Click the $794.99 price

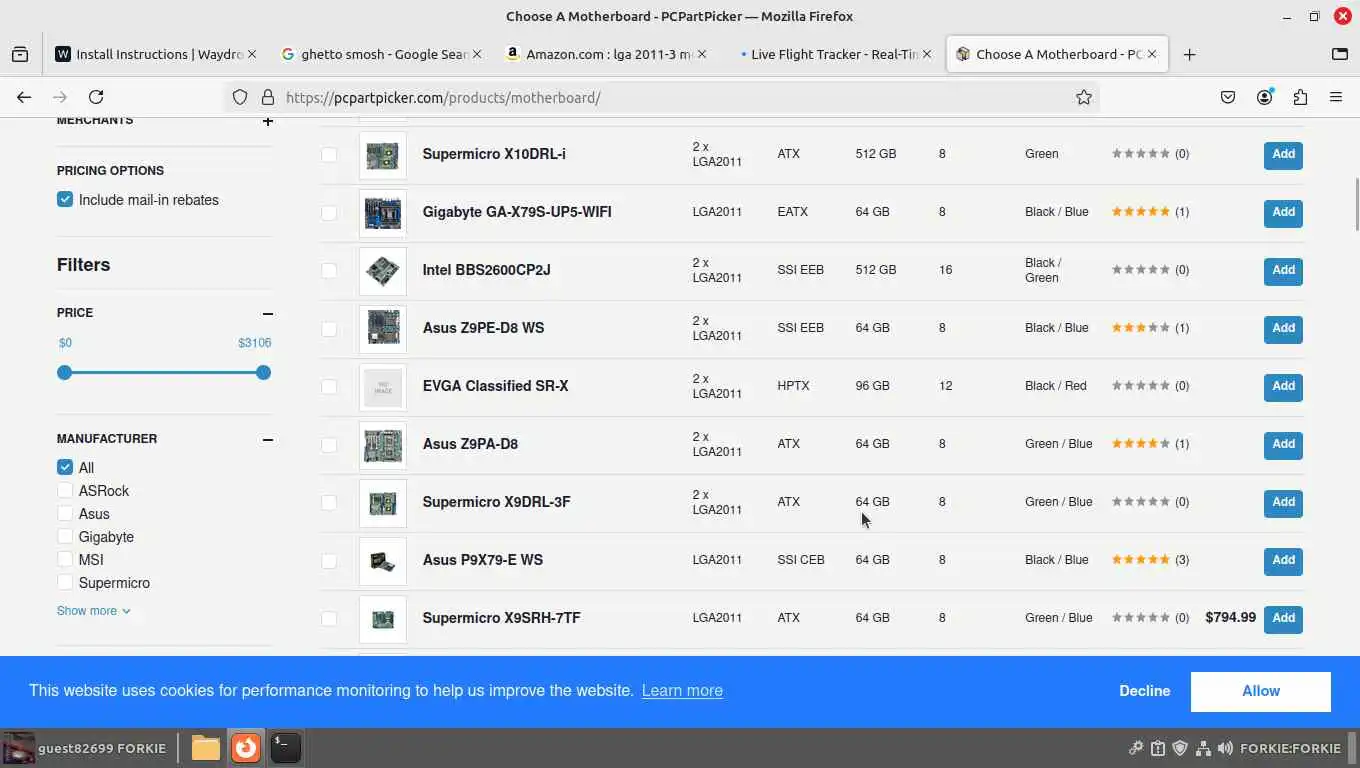click(1230, 618)
